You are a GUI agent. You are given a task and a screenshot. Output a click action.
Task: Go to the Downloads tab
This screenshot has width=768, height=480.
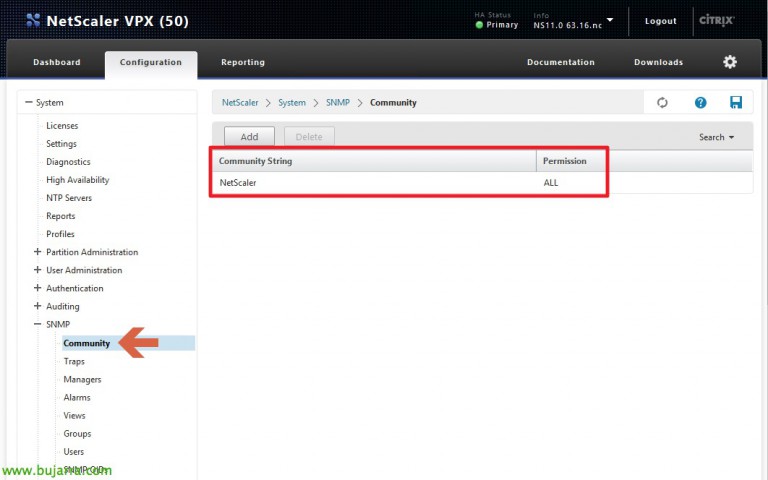point(658,62)
